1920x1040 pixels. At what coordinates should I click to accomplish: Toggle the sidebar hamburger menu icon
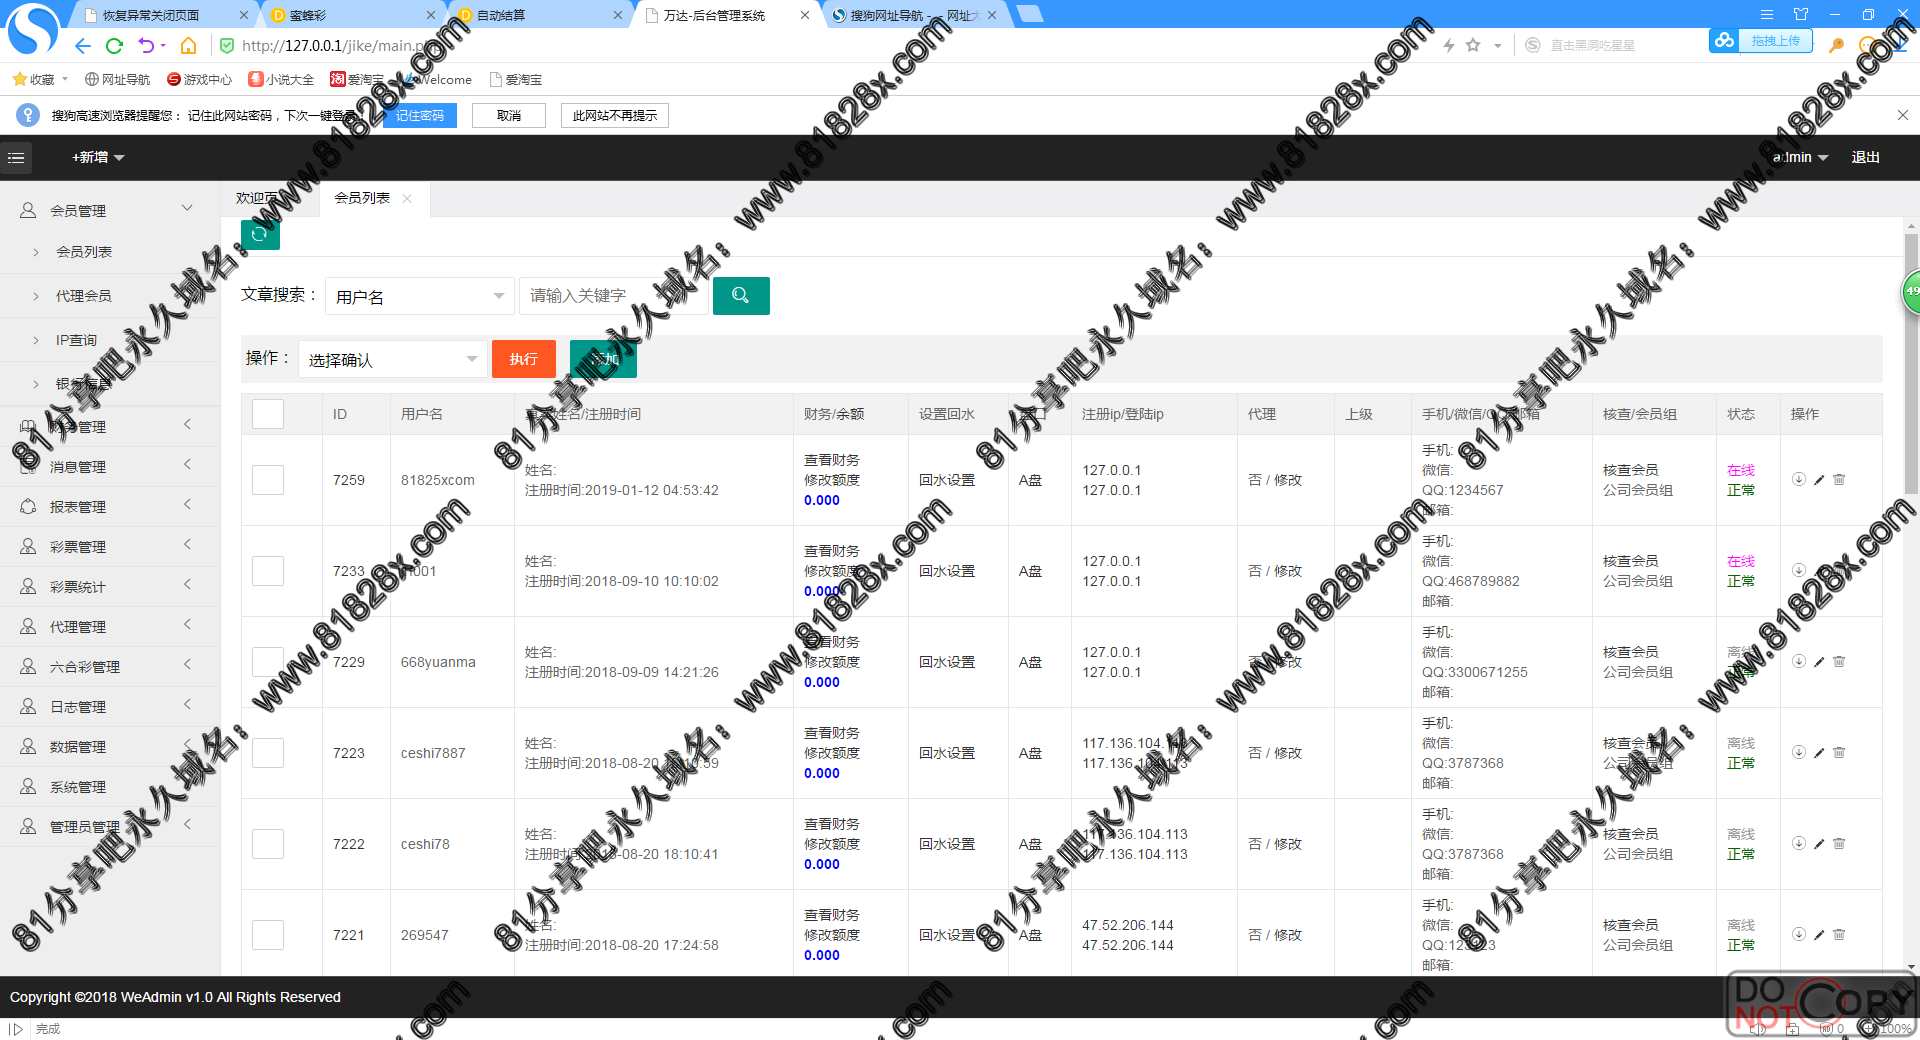[x=16, y=158]
